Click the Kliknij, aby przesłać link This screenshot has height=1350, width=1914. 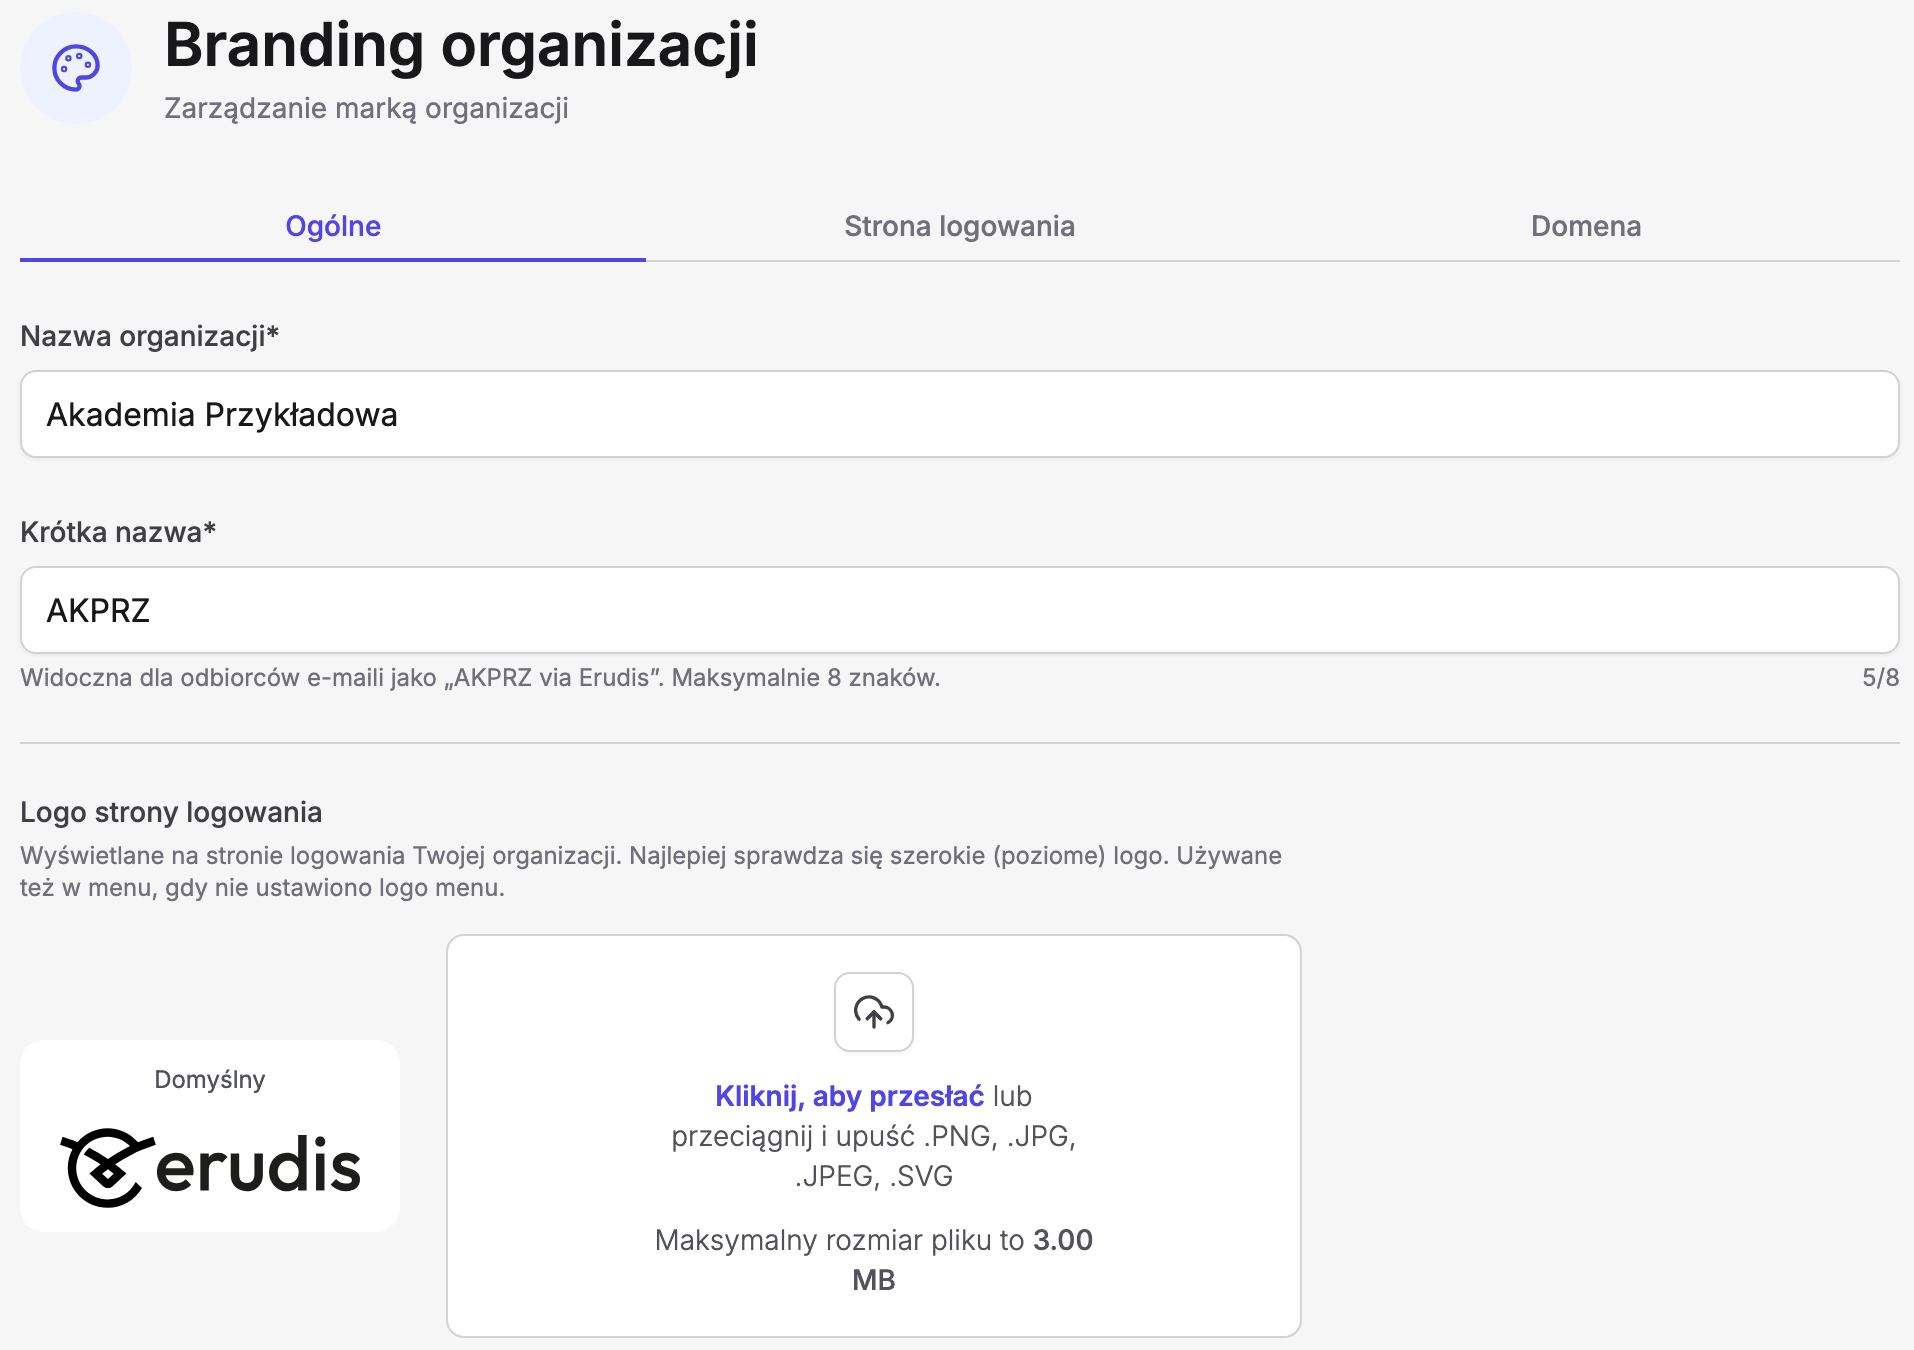850,1096
